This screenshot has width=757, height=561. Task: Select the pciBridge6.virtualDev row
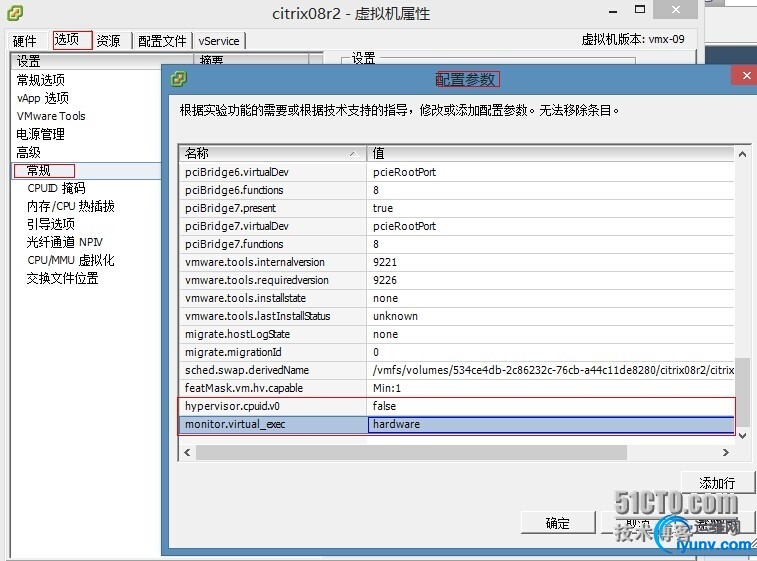457,172
